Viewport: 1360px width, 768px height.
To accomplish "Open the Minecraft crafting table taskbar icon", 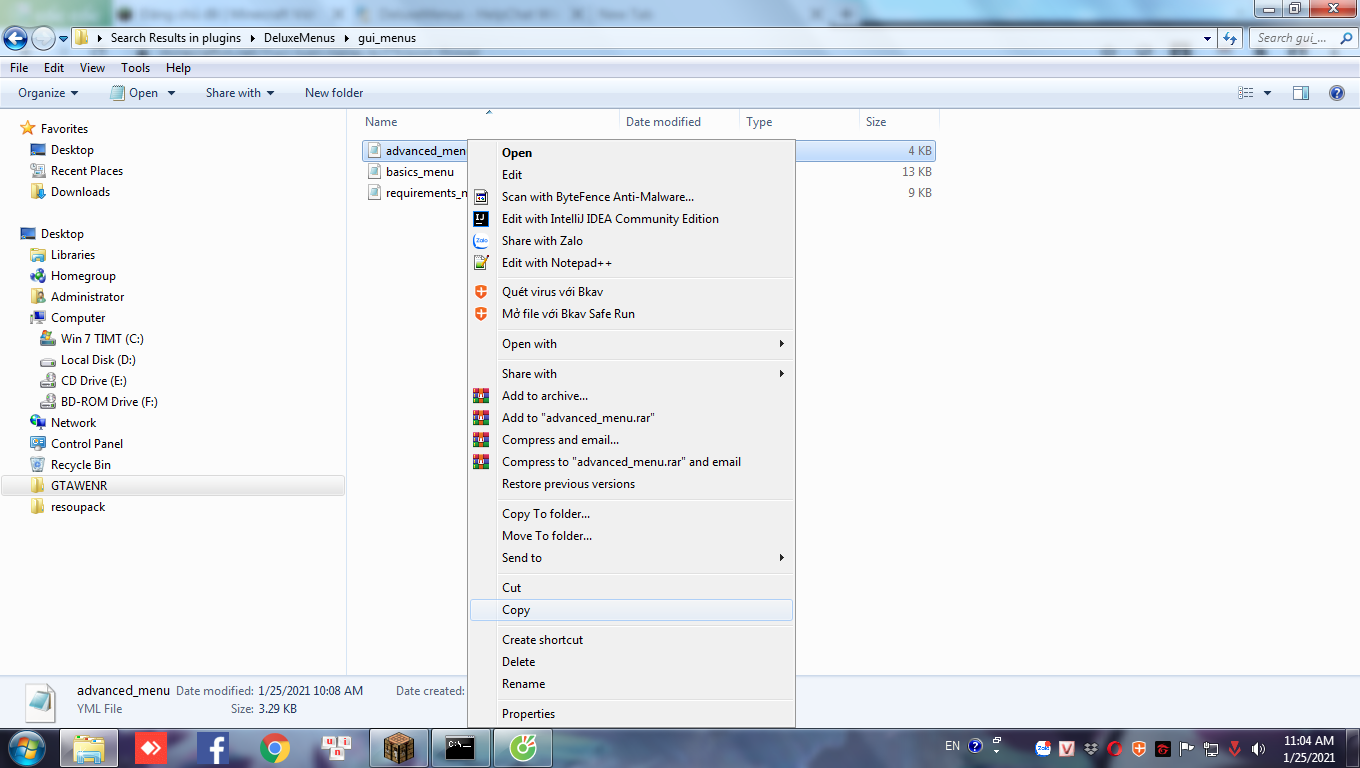I will pyautogui.click(x=399, y=747).
